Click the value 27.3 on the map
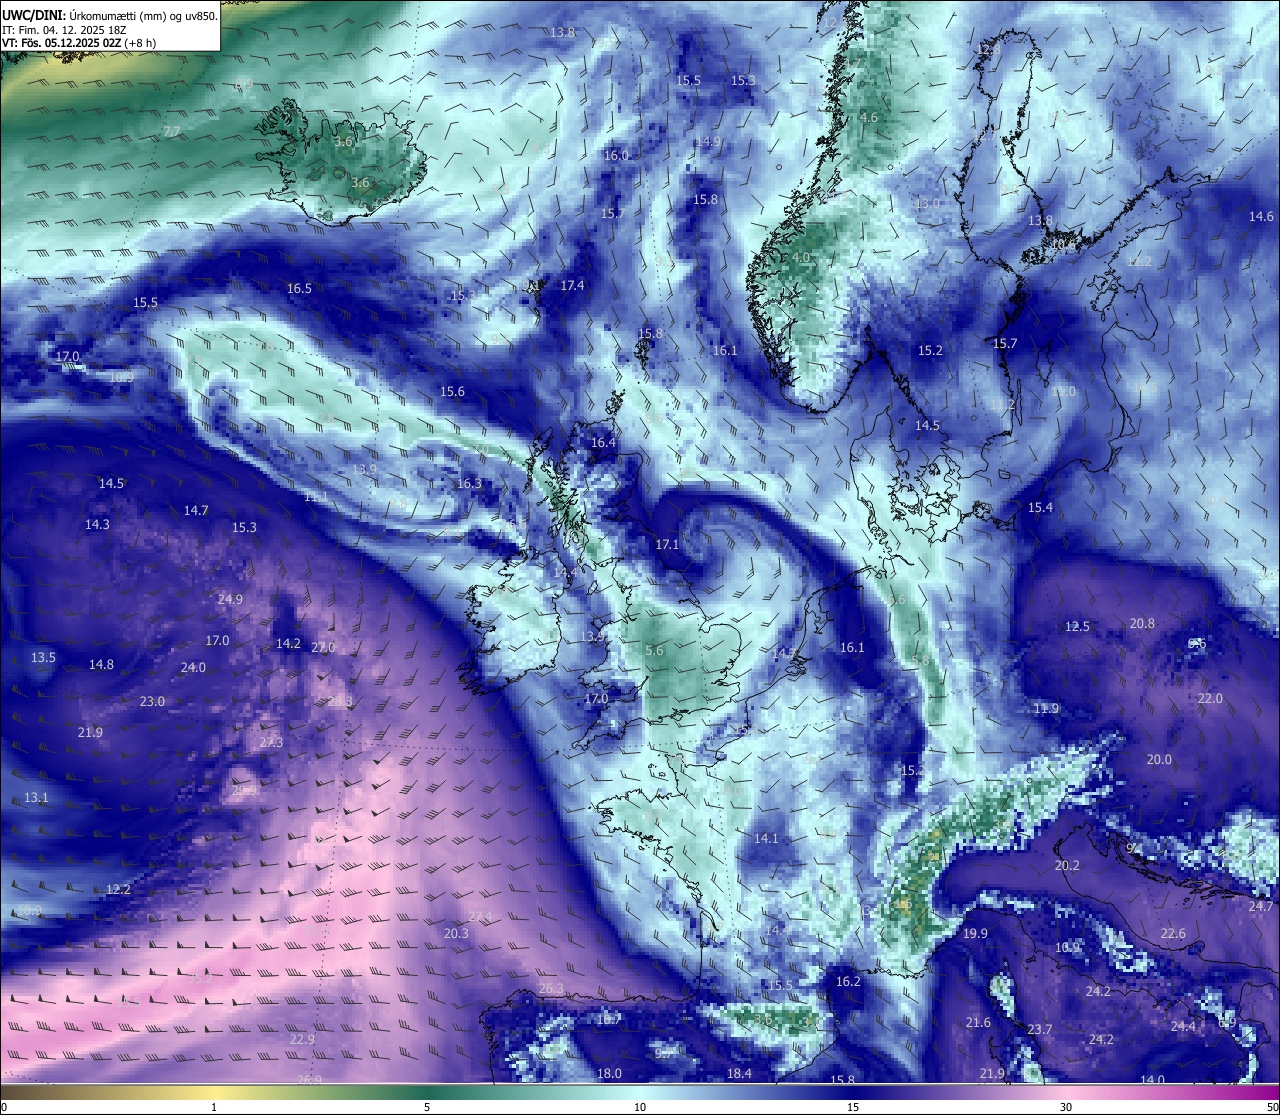 coord(271,743)
